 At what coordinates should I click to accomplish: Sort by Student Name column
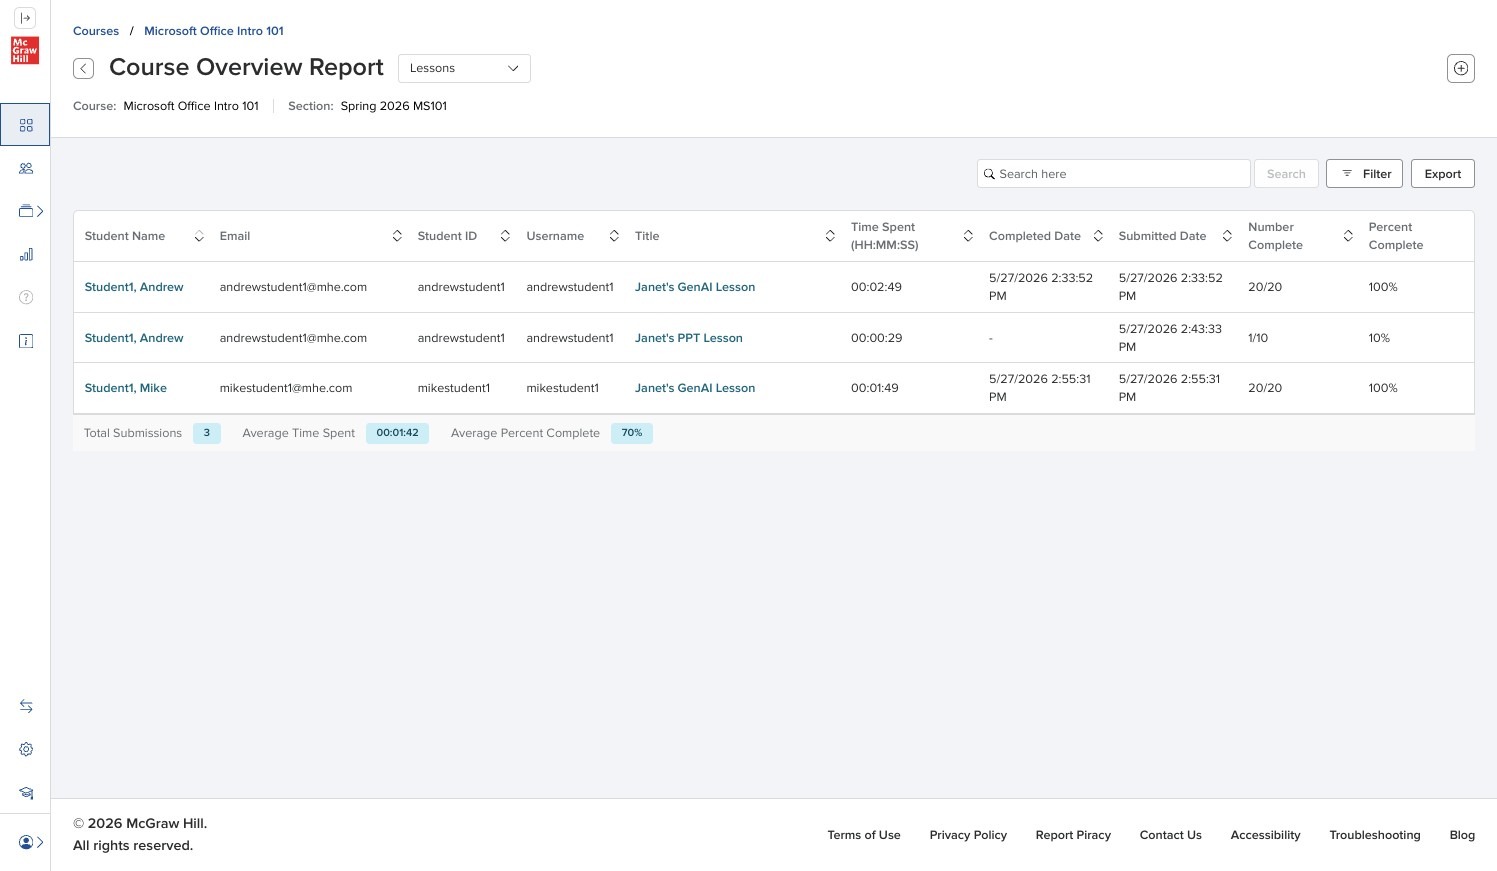199,236
